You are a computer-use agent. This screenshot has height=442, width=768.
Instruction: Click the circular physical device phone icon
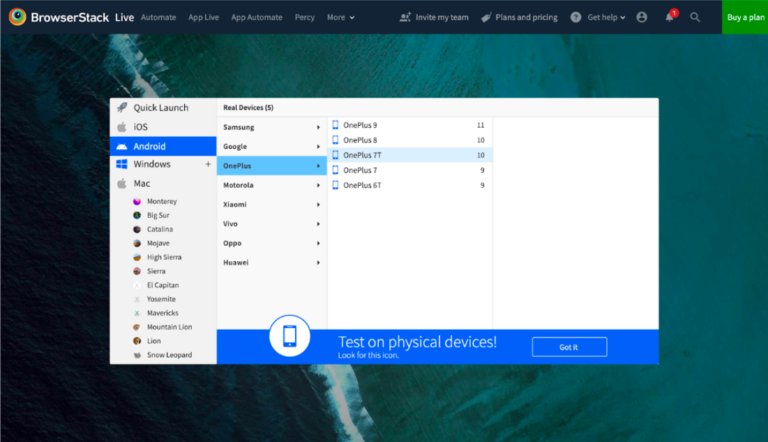coord(289,336)
